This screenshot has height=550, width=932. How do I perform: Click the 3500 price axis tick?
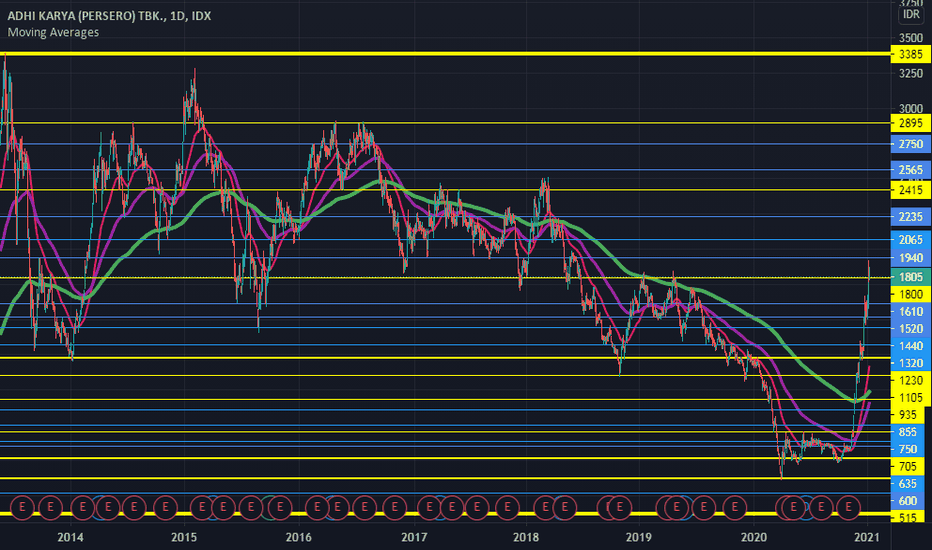click(x=911, y=38)
